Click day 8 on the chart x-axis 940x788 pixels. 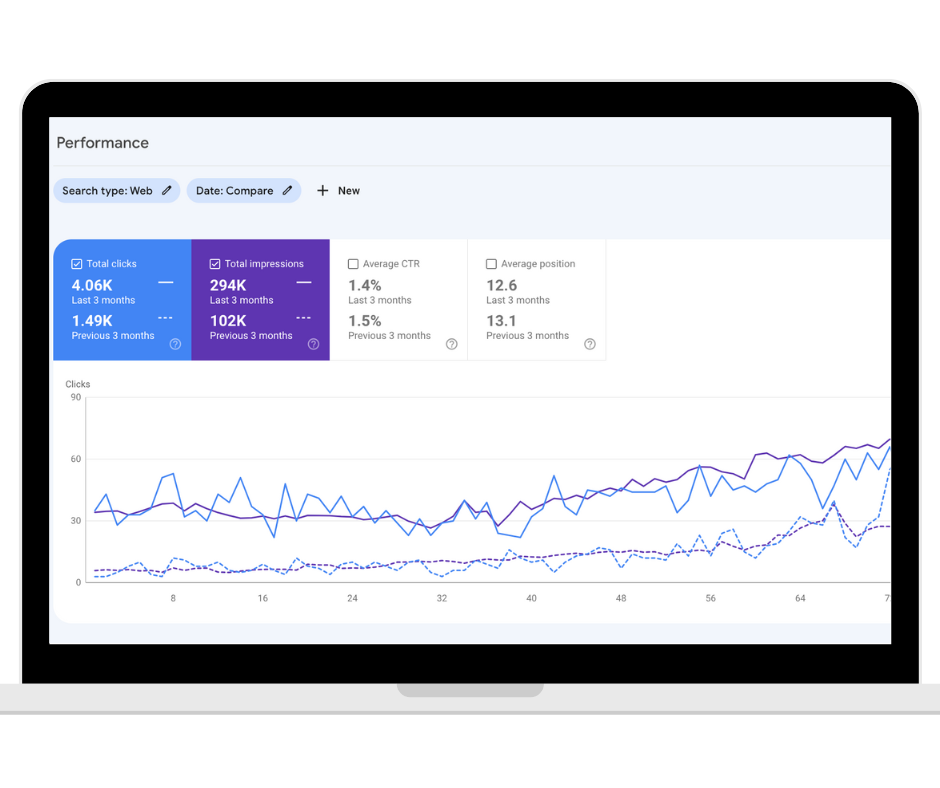point(173,598)
